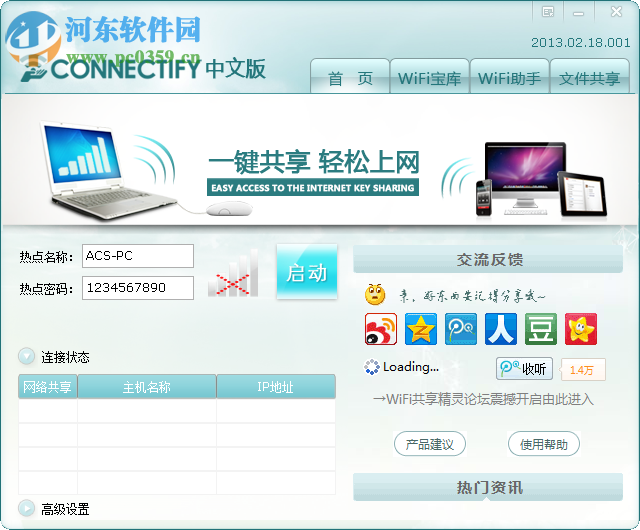Screen dimensions: 640x530
Task: Expand the 高级设置 section
Action: coord(27,508)
